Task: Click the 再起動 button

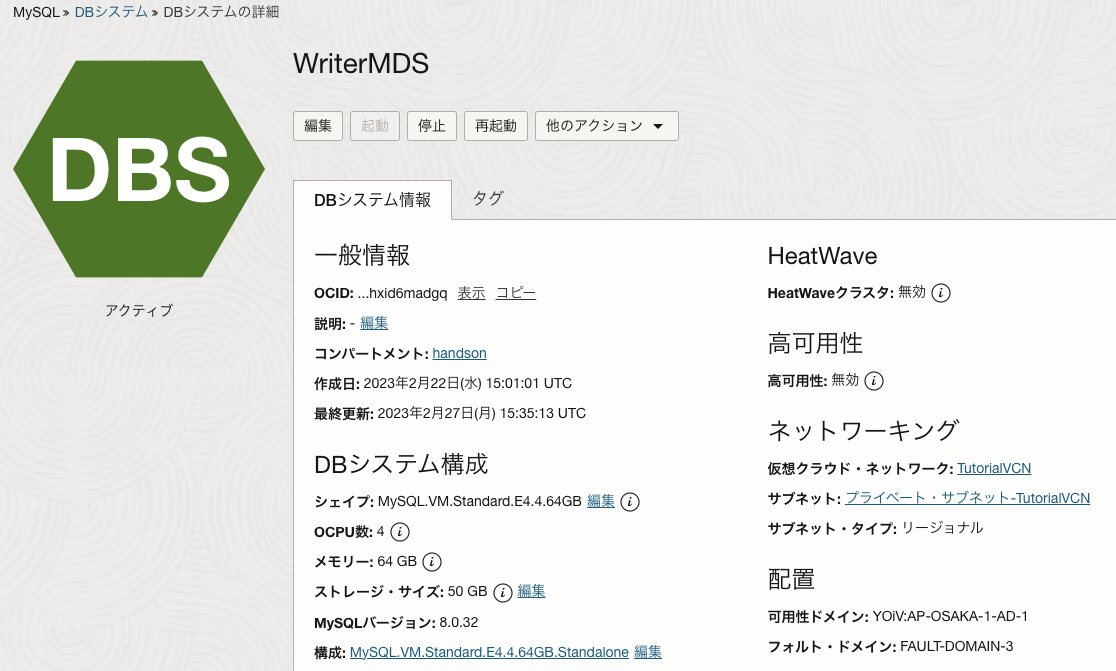Action: (495, 126)
